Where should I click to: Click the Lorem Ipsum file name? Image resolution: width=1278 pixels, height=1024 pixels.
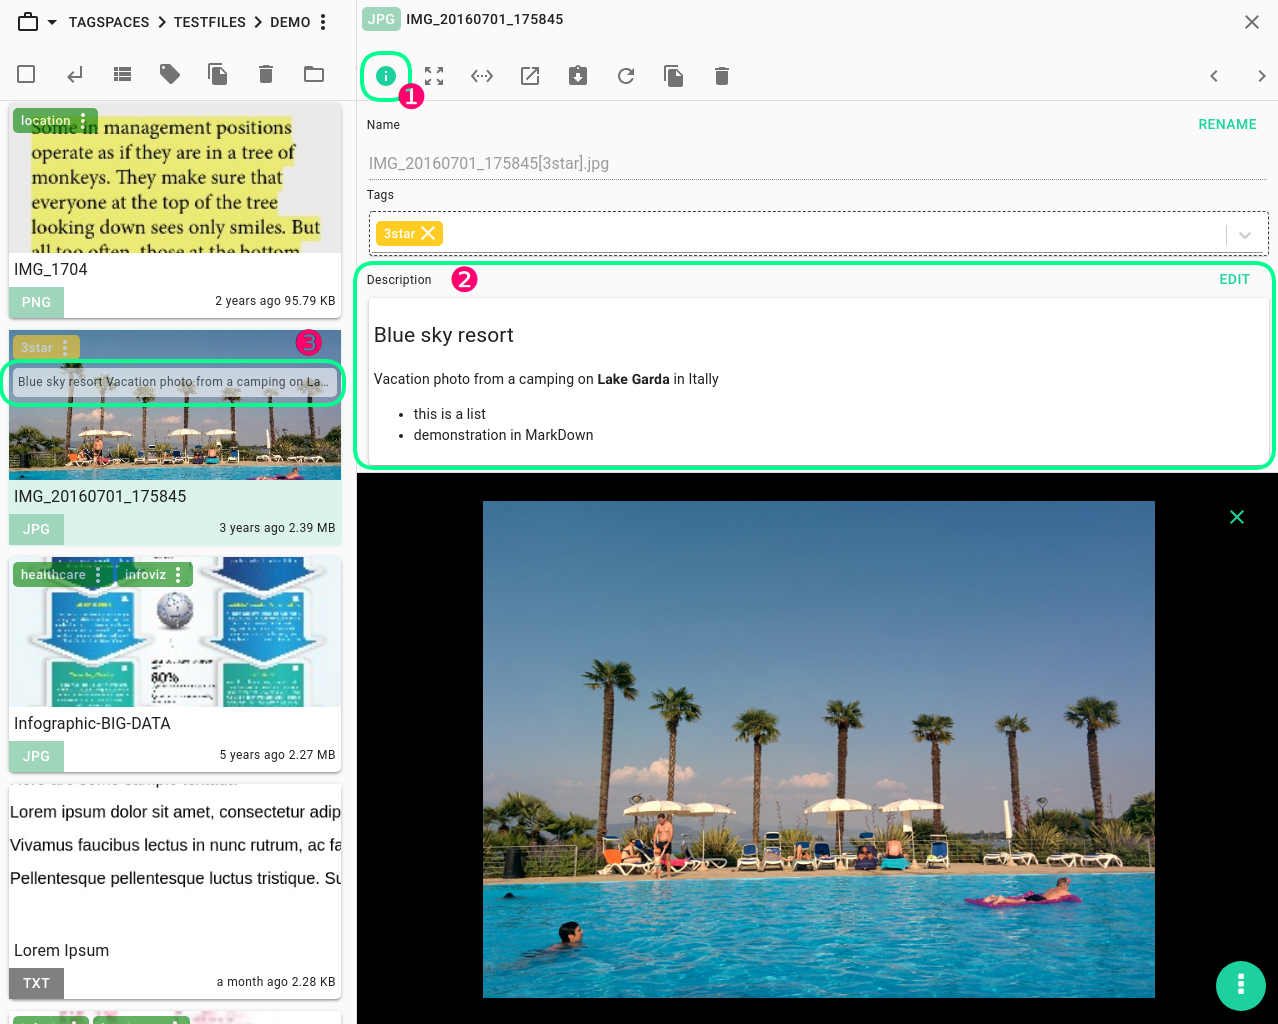62,950
